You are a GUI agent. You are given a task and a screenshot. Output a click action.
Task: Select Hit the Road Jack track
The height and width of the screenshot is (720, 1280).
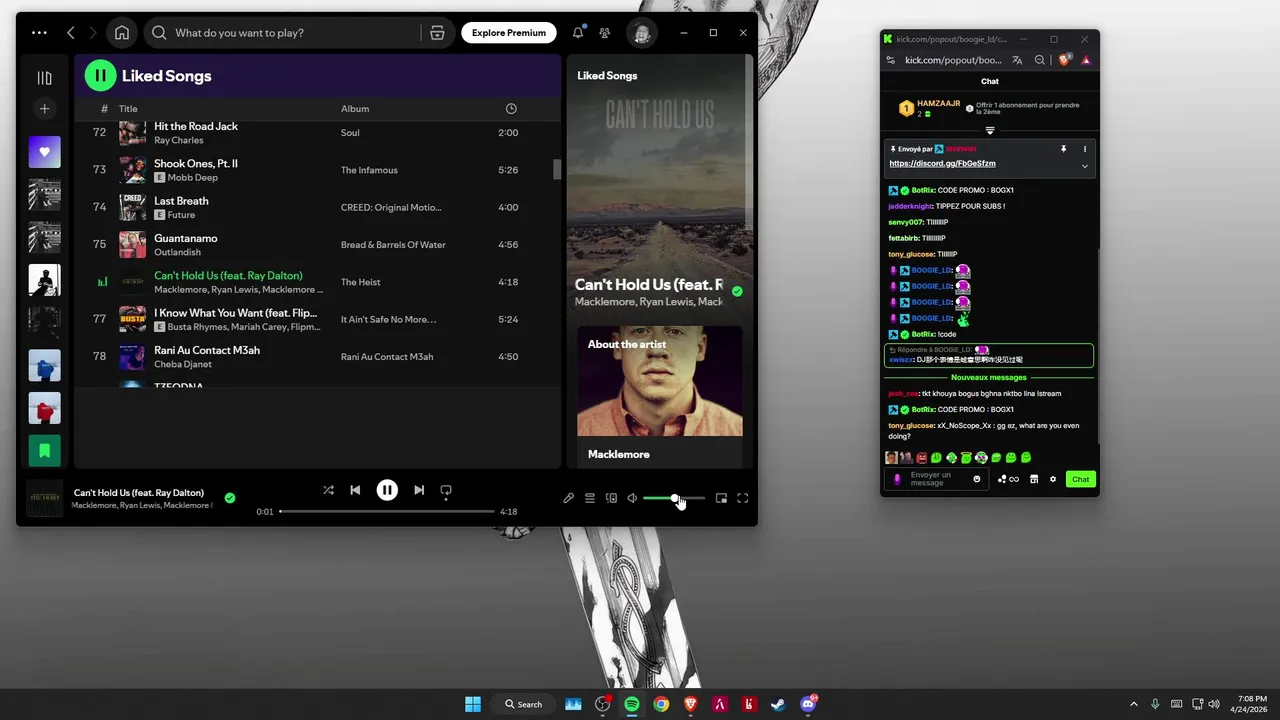point(316,133)
